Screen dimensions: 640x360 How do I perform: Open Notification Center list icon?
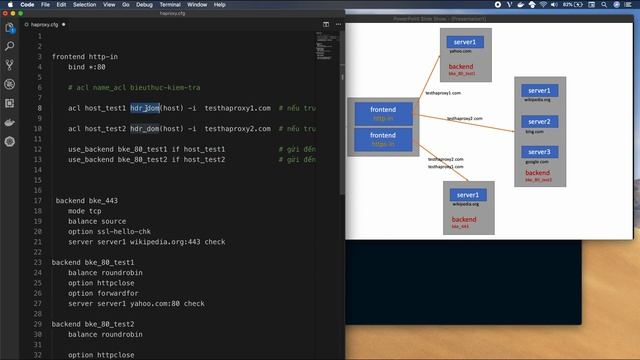click(x=629, y=4)
